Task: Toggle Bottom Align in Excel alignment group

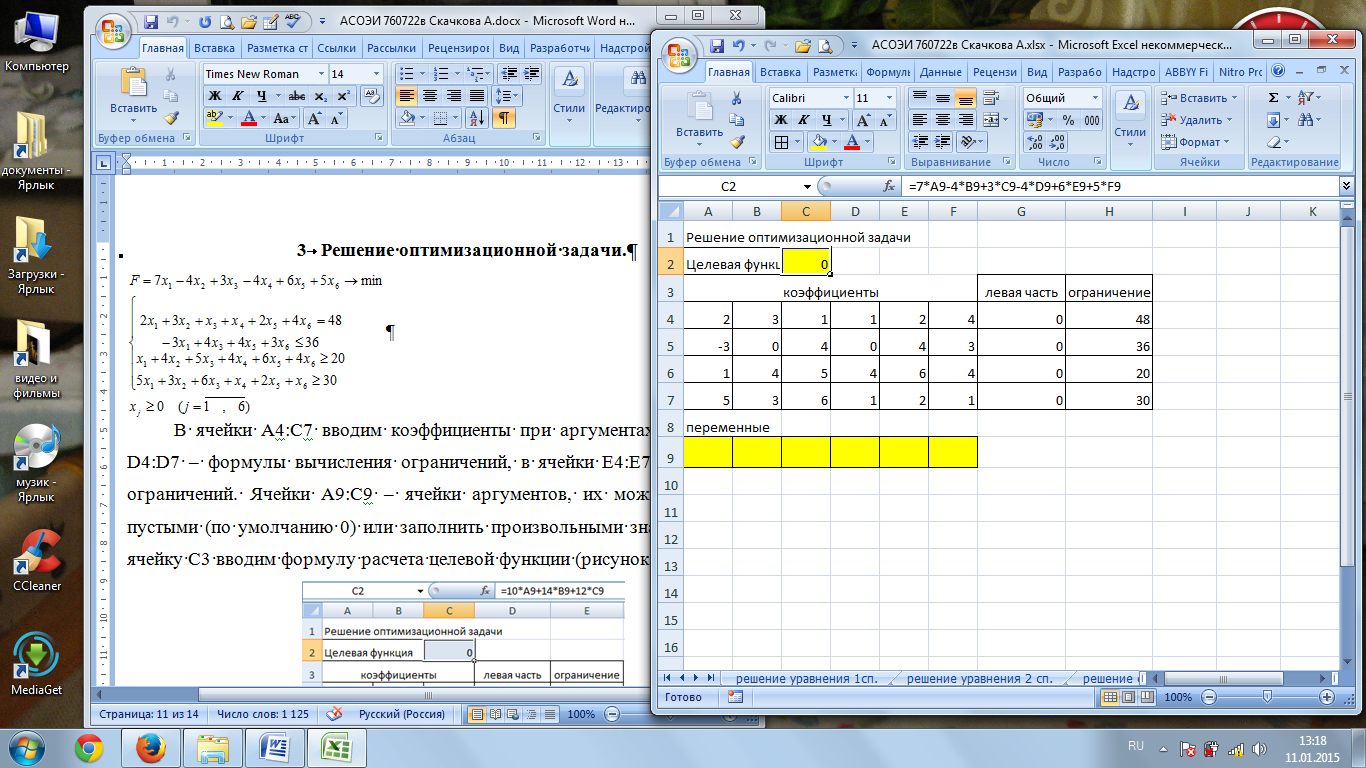Action: (x=966, y=98)
